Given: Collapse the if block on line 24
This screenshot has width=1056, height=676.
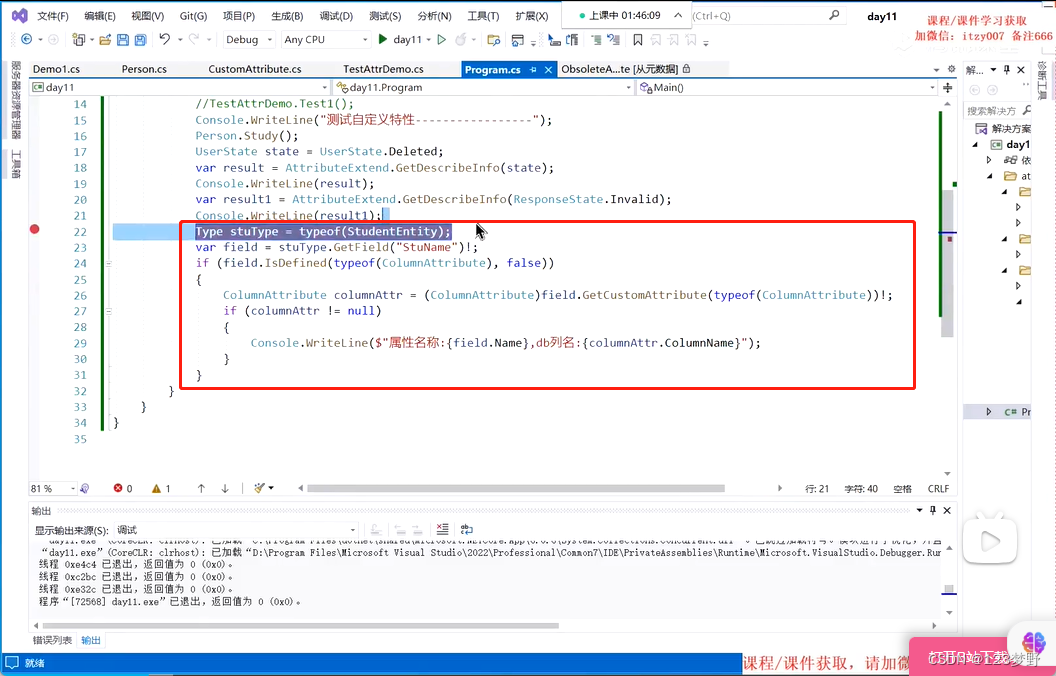Looking at the screenshot, I should [x=108, y=263].
